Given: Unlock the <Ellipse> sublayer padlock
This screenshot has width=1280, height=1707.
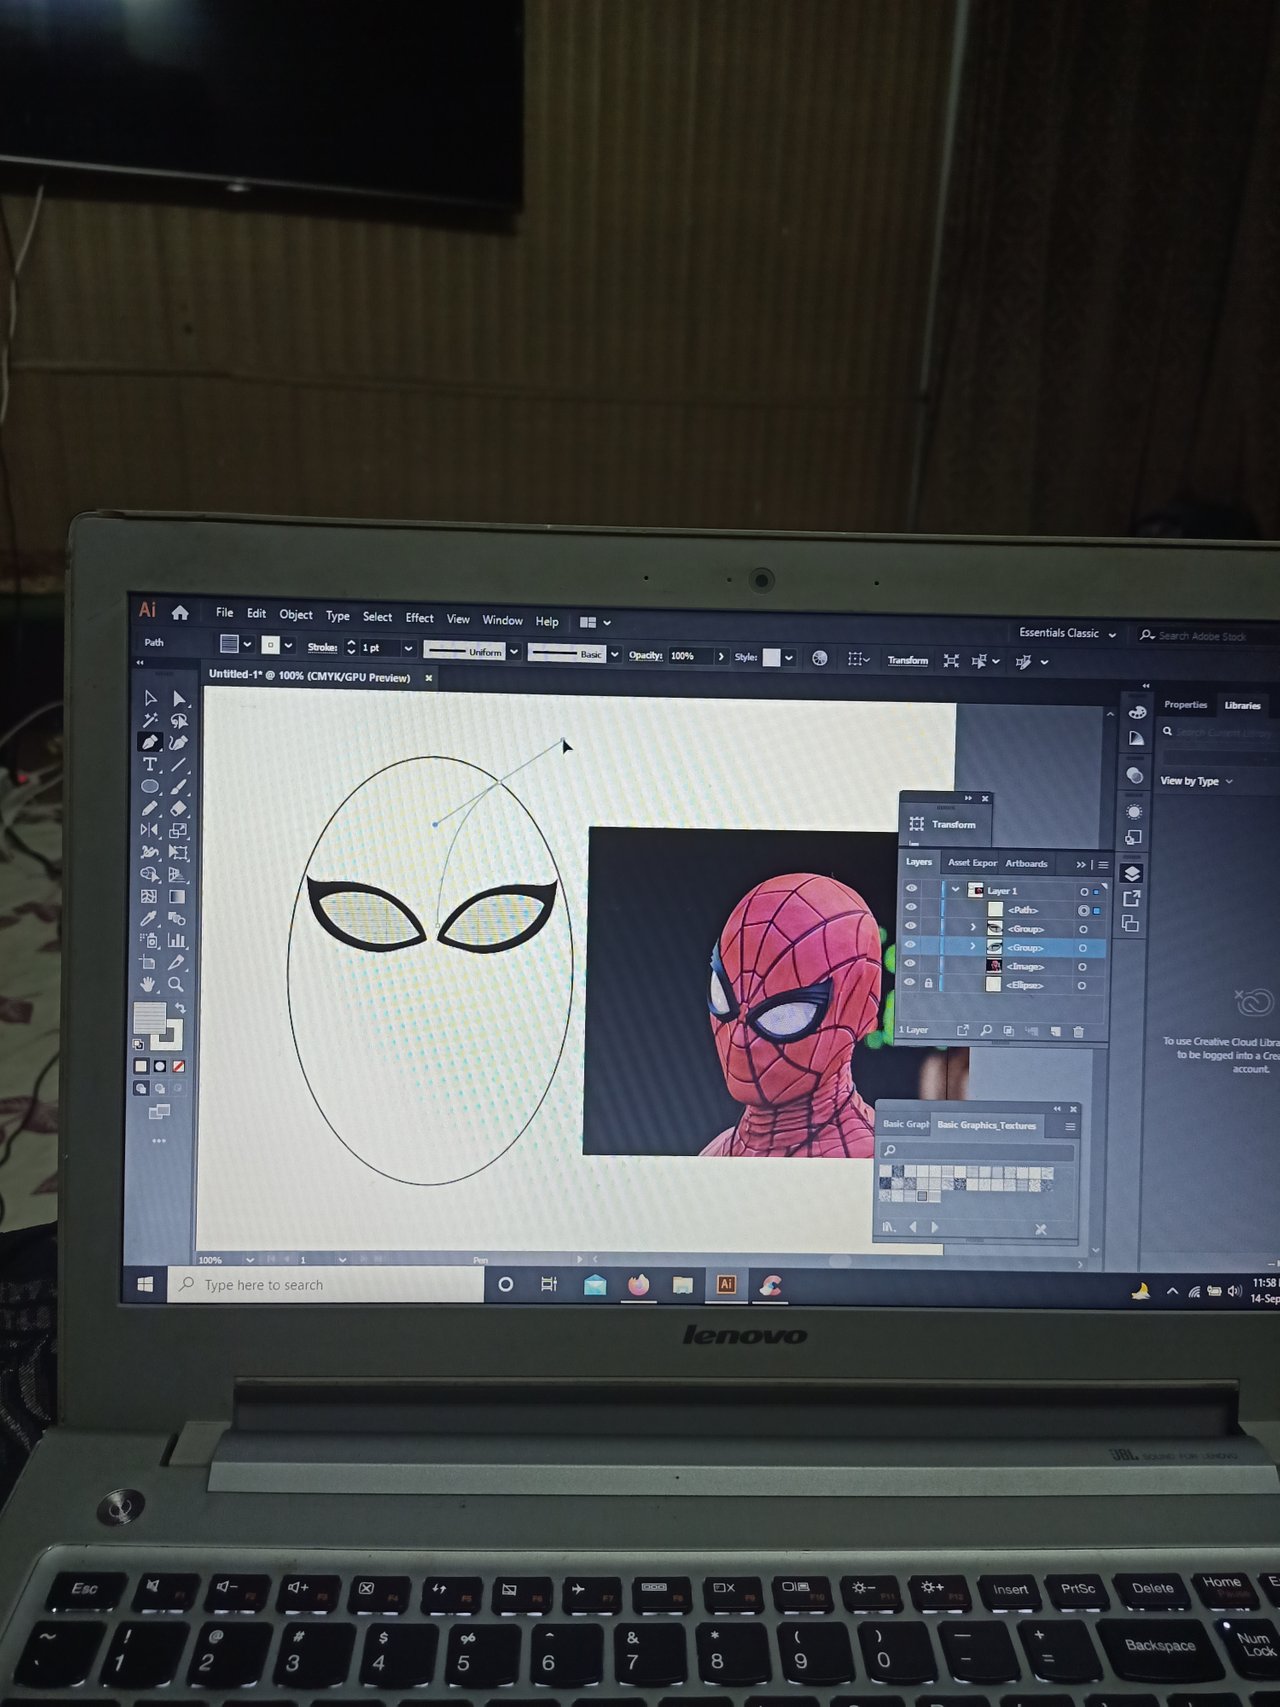Looking at the screenshot, I should [929, 983].
